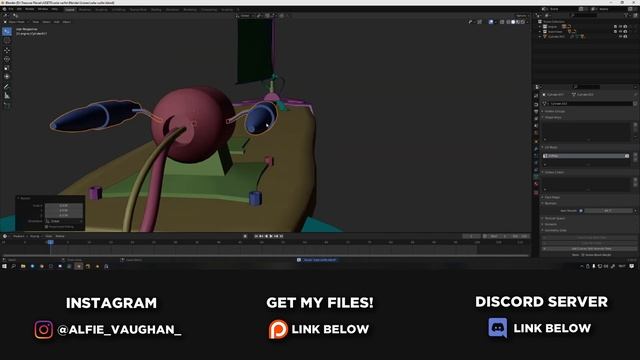The width and height of the screenshot is (640, 360).
Task: Expand the Texture Space panel
Action: (x=554, y=218)
